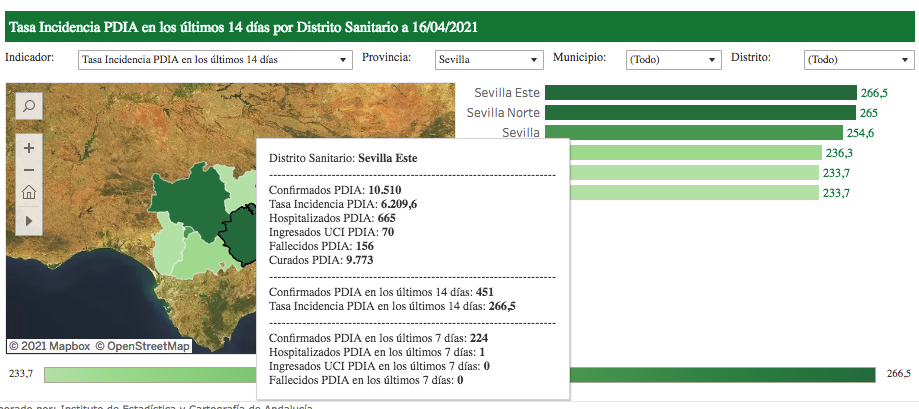Click the map search magnifier icon
919x409 pixels.
(x=29, y=105)
